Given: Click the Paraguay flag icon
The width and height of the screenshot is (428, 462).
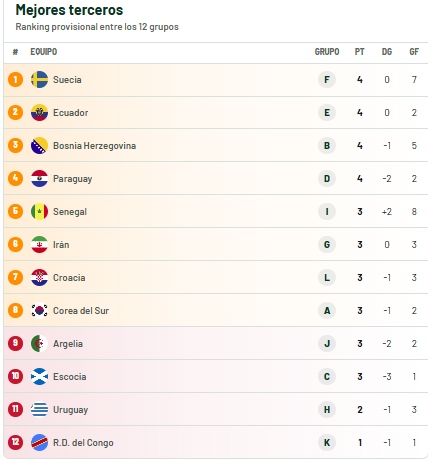Looking at the screenshot, I should pyautogui.click(x=39, y=179).
